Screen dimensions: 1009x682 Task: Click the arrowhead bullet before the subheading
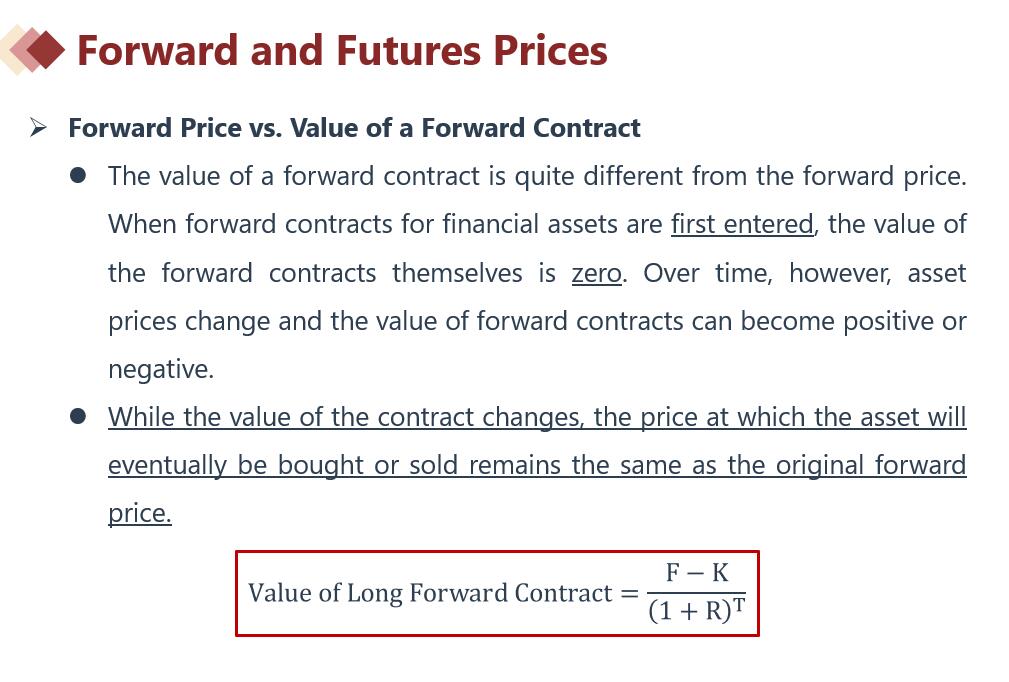coord(38,127)
